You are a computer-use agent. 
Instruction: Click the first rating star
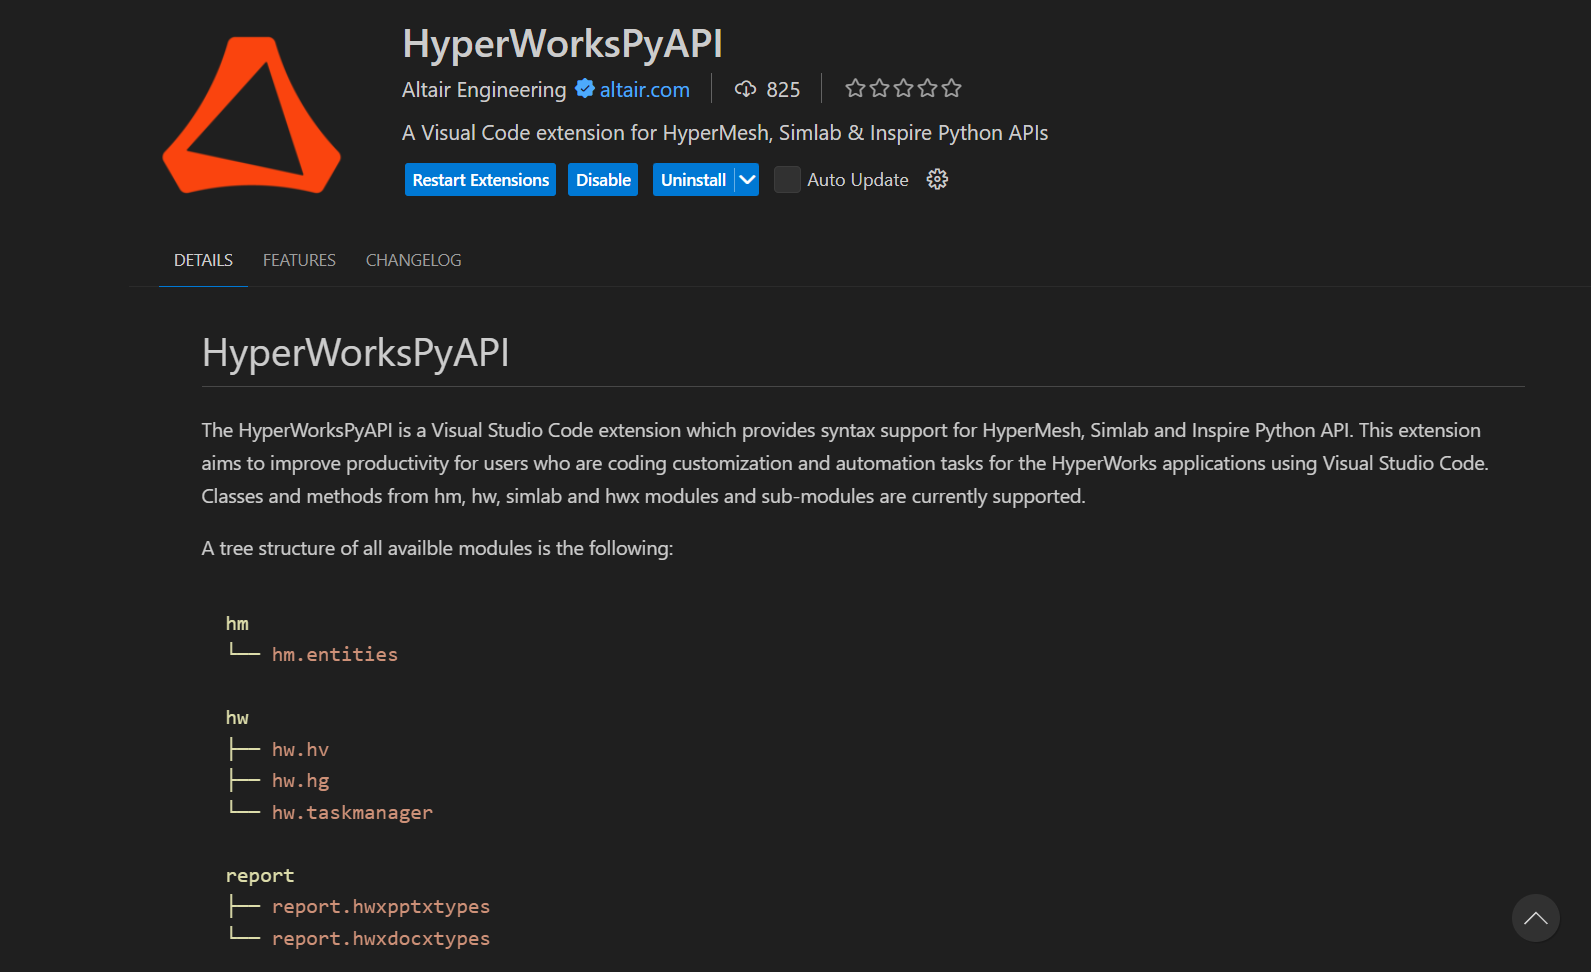[855, 88]
